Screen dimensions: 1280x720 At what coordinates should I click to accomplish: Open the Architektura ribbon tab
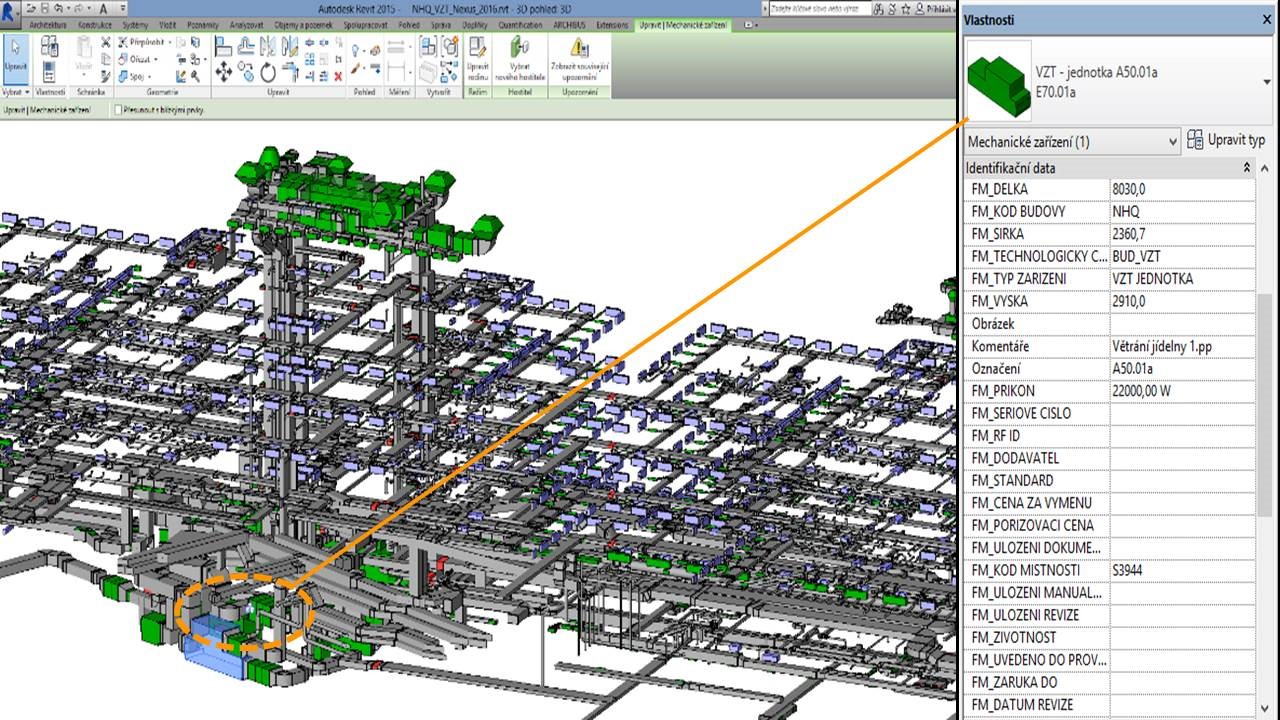(x=48, y=25)
